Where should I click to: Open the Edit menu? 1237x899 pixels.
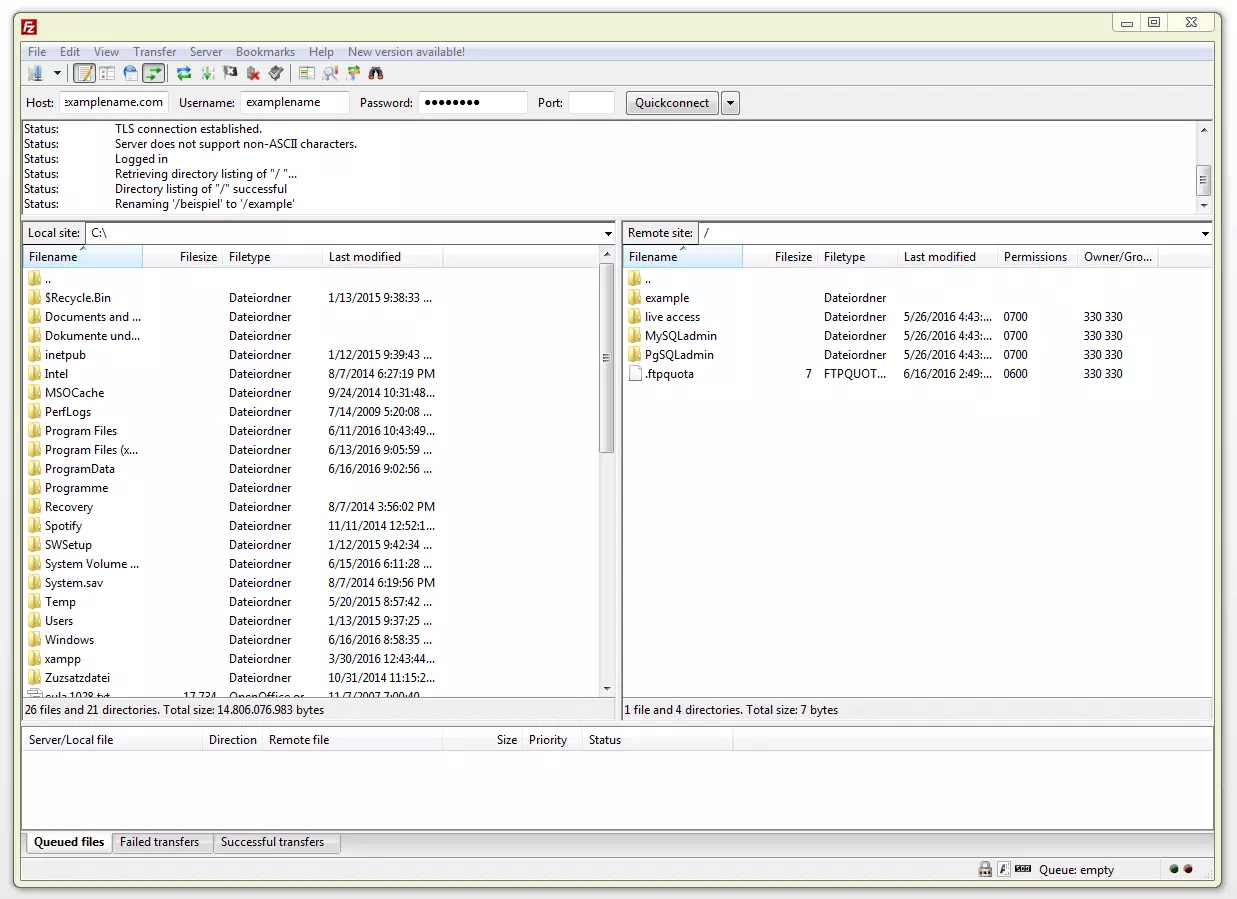[70, 52]
